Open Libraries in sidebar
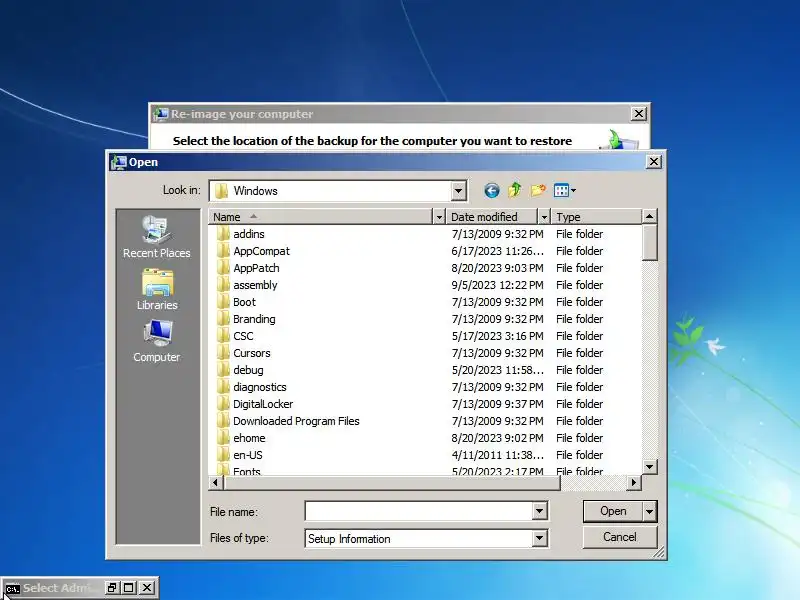The image size is (800, 600). tap(157, 289)
